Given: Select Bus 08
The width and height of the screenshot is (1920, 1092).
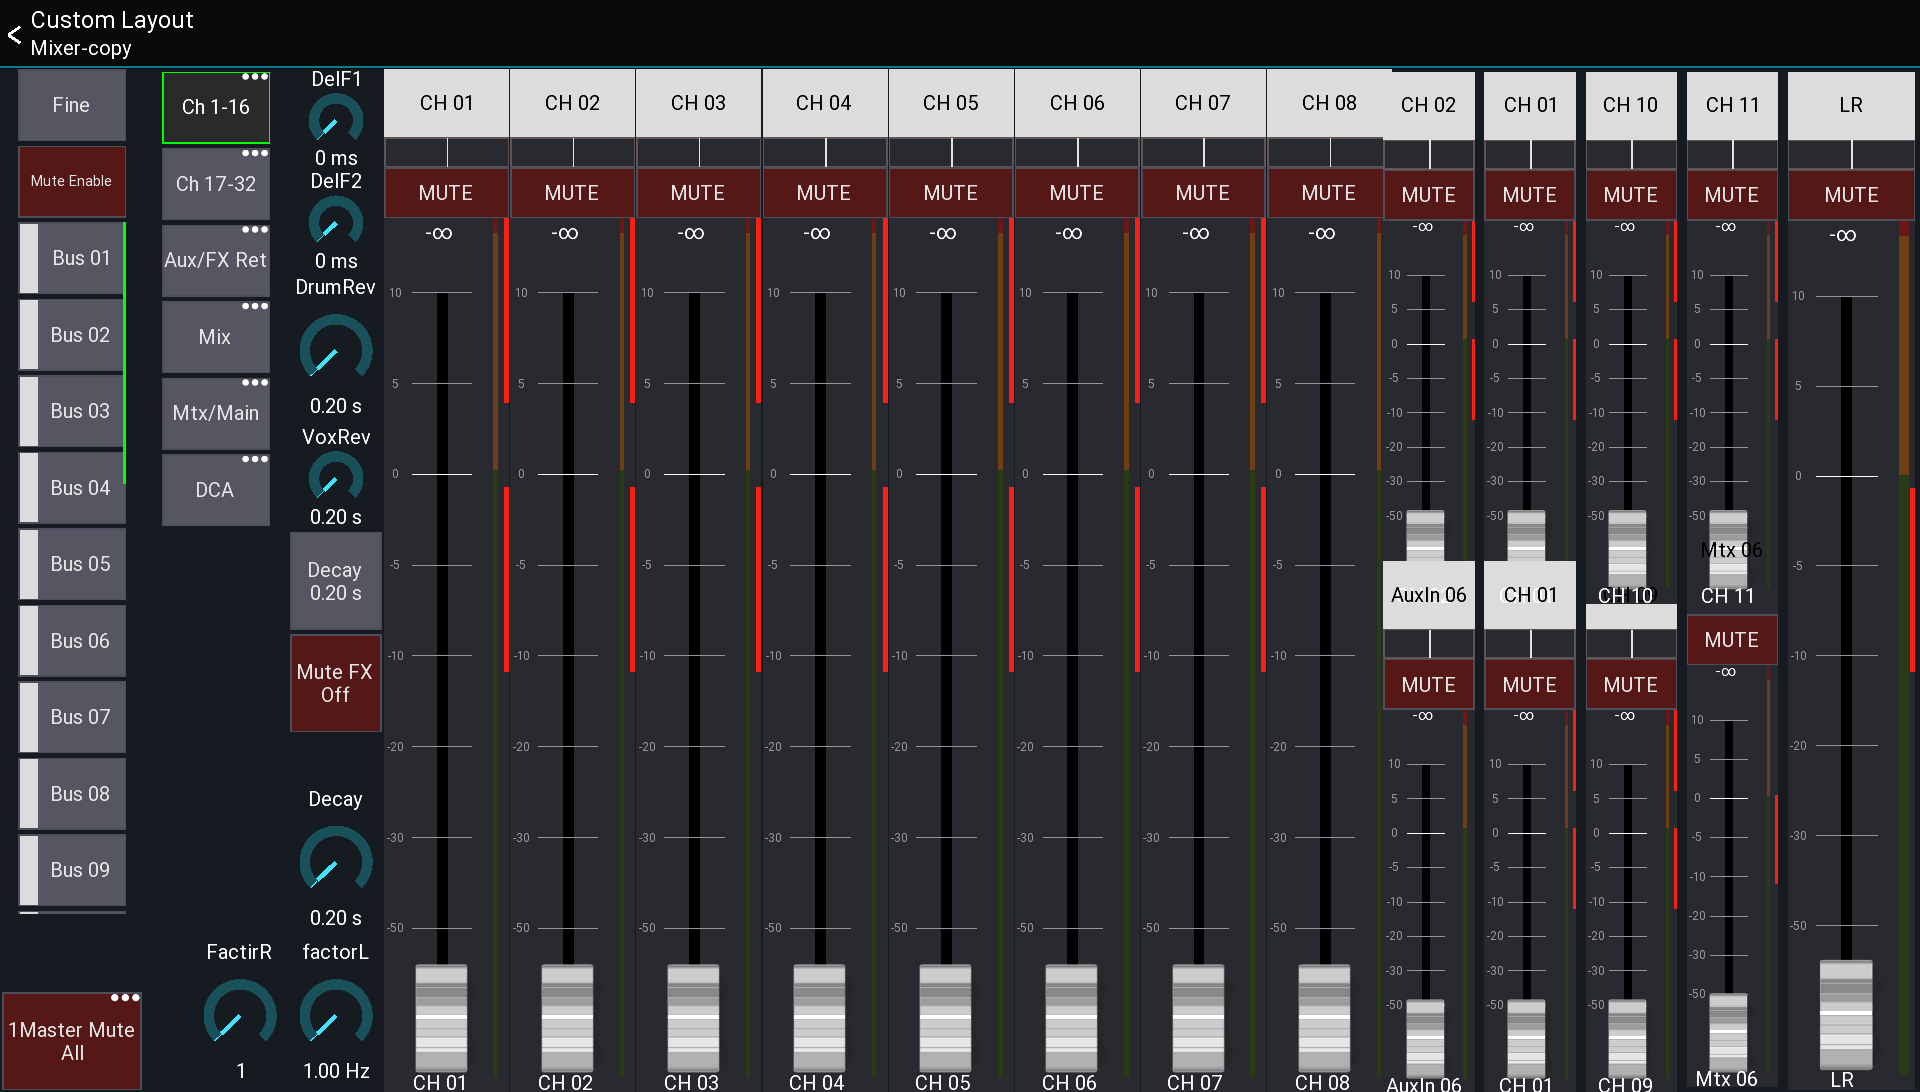Looking at the screenshot, I should pyautogui.click(x=72, y=794).
